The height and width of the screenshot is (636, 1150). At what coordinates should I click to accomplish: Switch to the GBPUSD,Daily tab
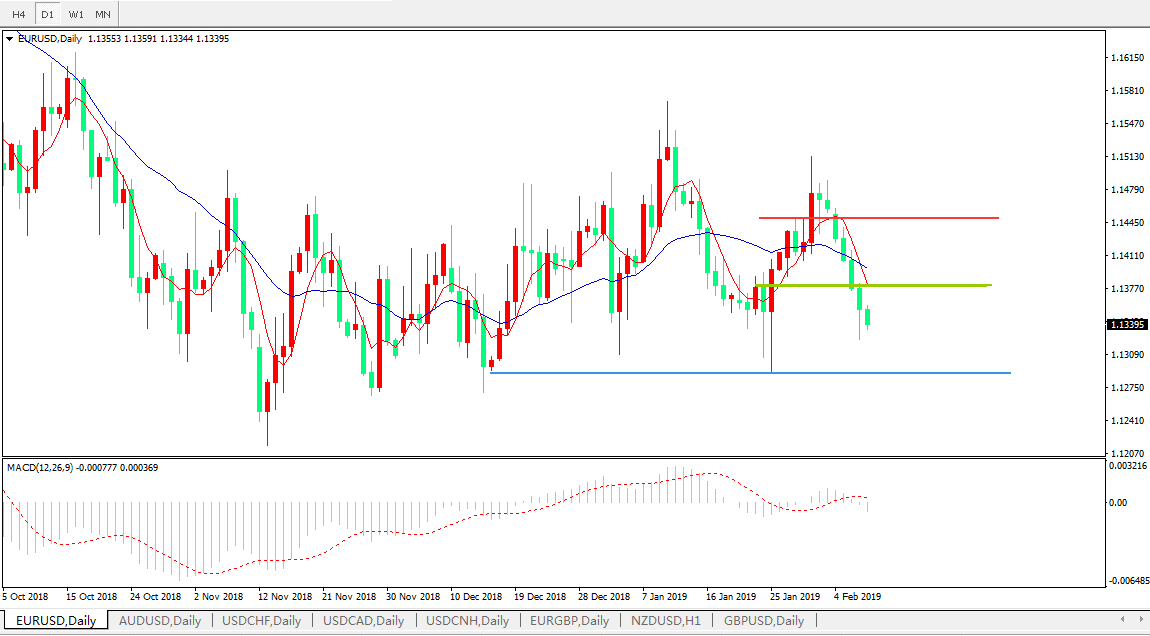pos(763,621)
